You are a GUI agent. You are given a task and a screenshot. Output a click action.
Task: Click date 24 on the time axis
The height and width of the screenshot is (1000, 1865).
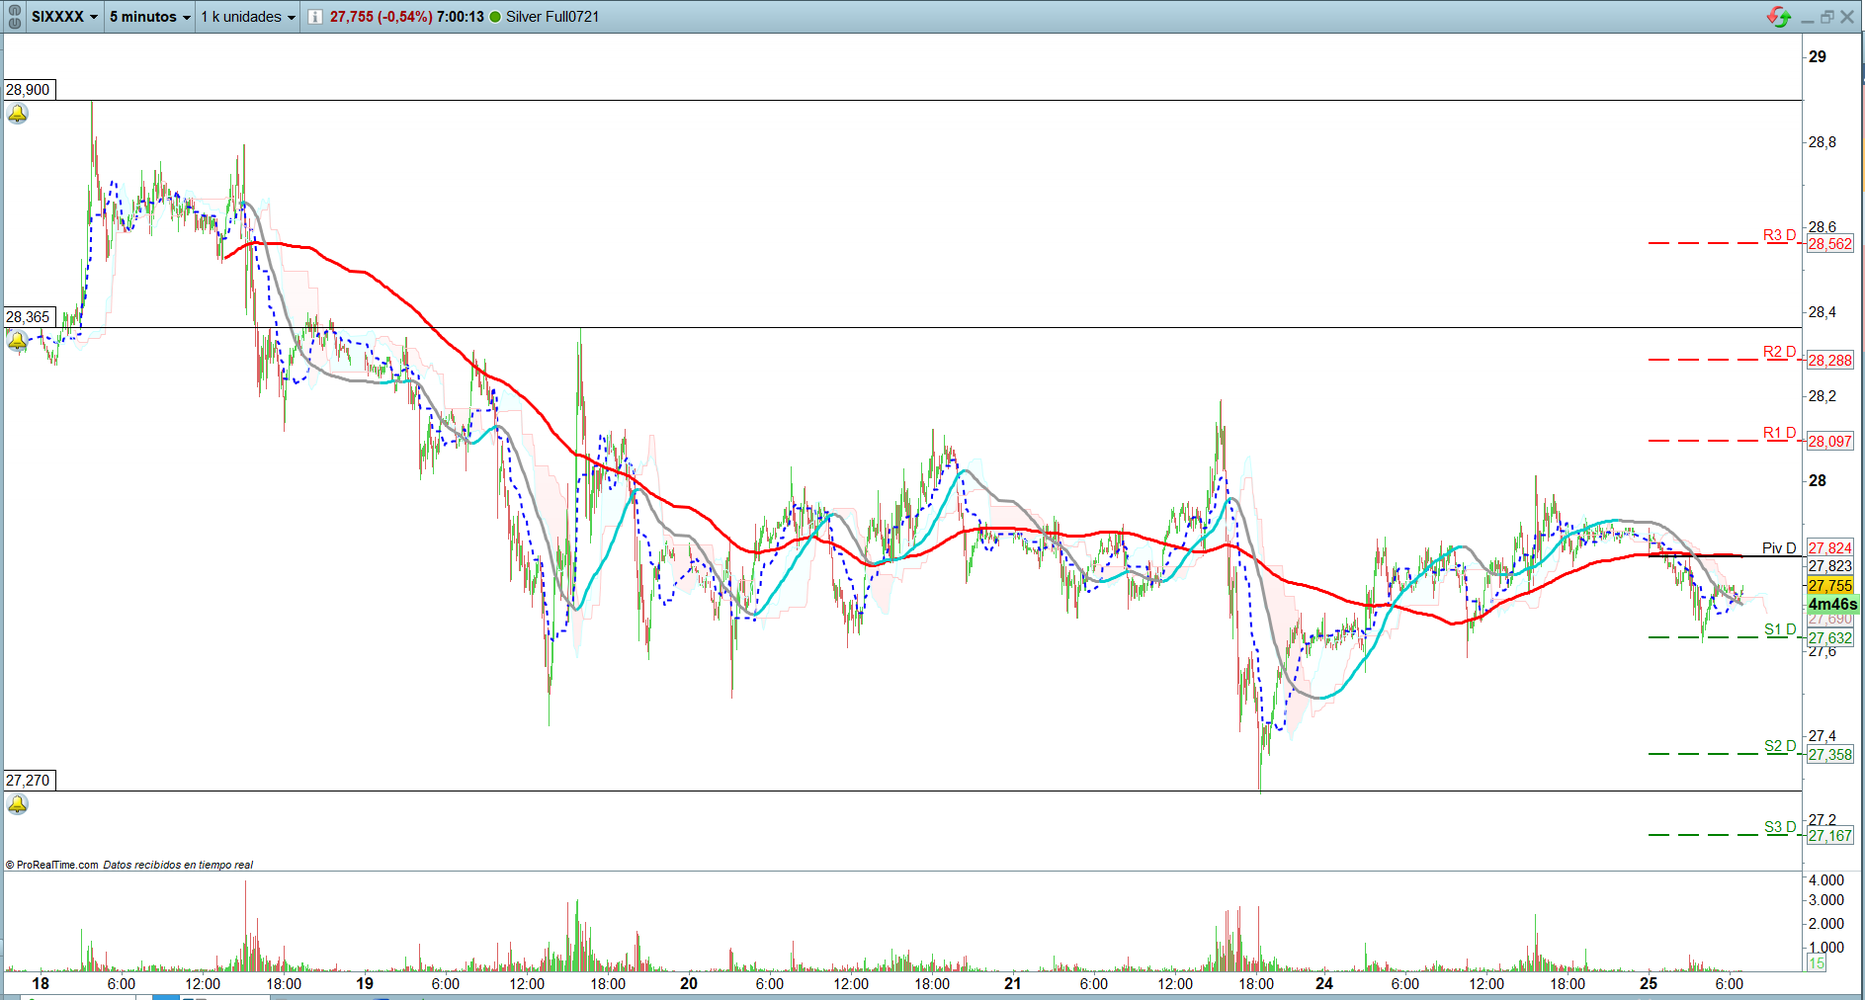(1324, 984)
